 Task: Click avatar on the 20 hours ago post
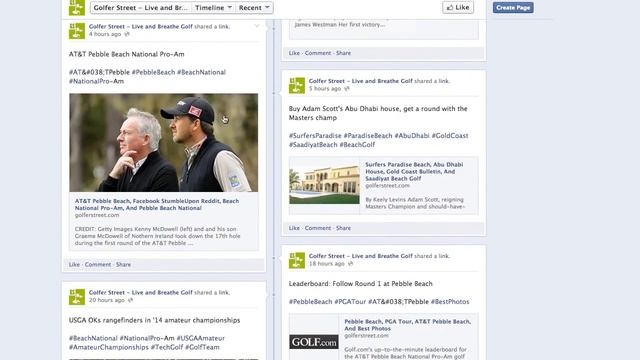point(77,297)
